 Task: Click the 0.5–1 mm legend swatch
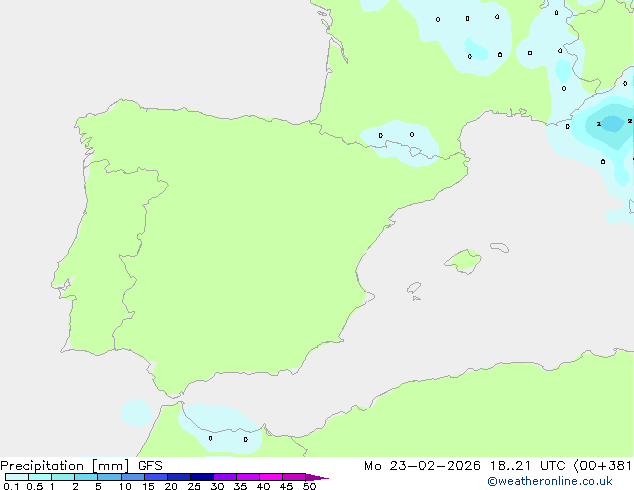pyautogui.click(x=40, y=477)
